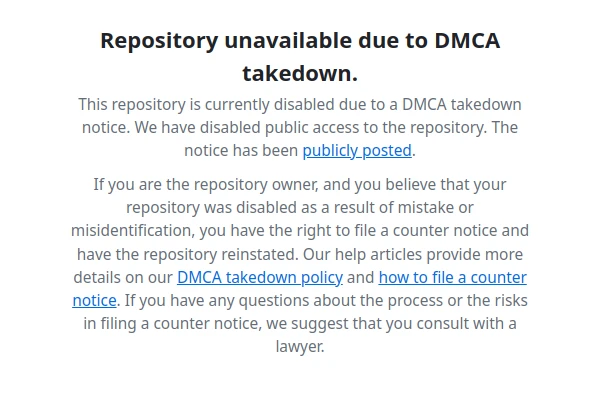The image size is (613, 400).
Task: Click the phrase 'Our help articles provide more'
Action: tap(413, 255)
